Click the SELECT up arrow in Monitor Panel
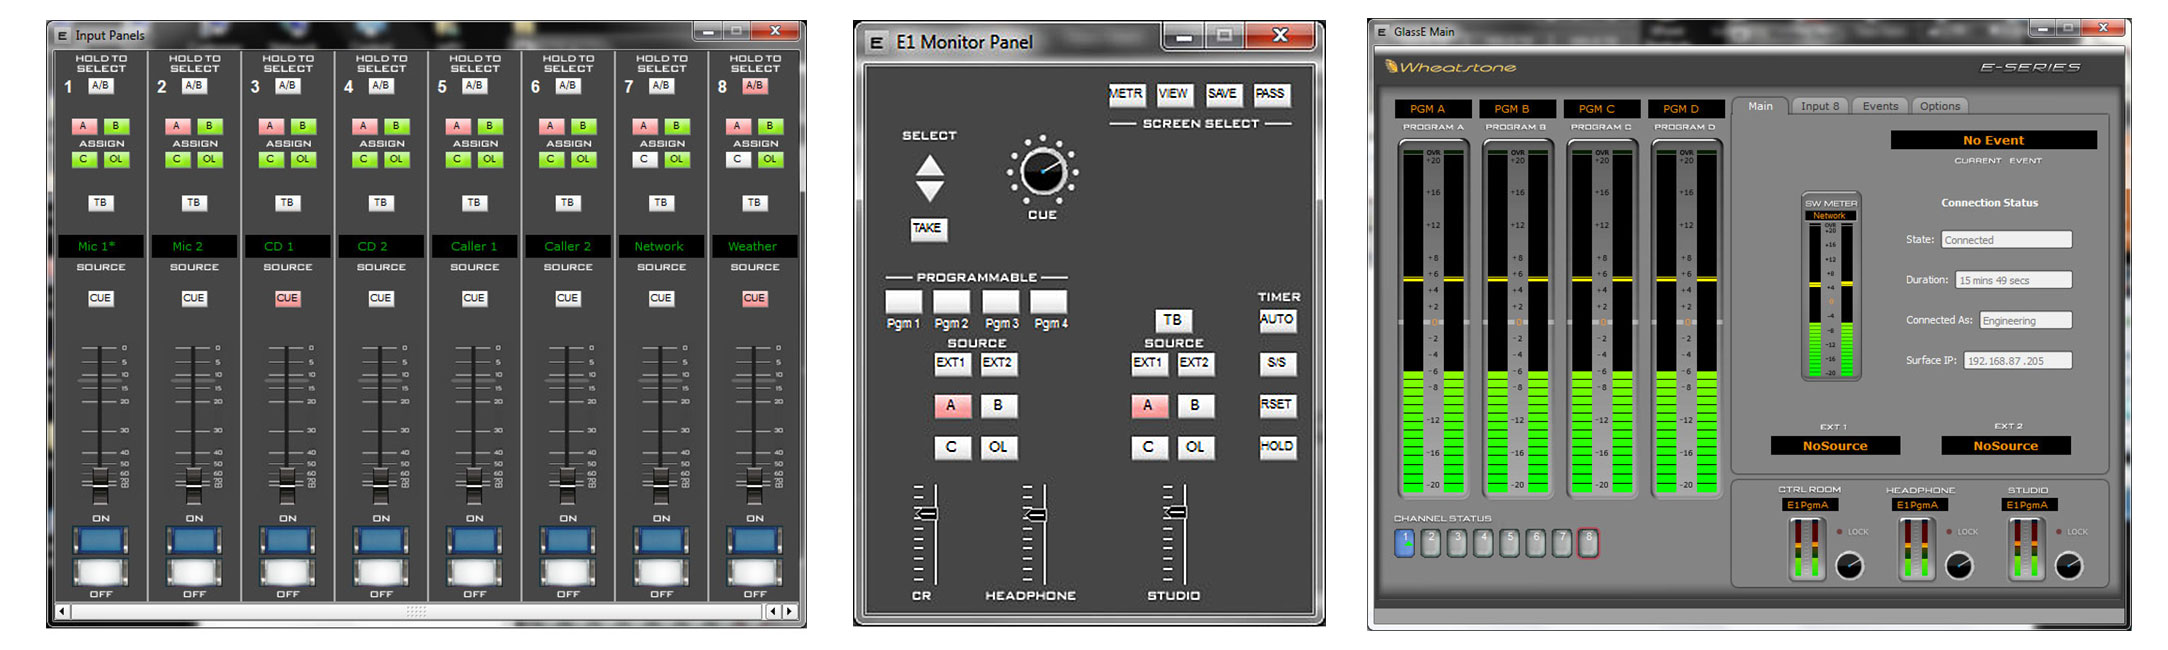Viewport: 2168px width, 650px height. [x=929, y=166]
